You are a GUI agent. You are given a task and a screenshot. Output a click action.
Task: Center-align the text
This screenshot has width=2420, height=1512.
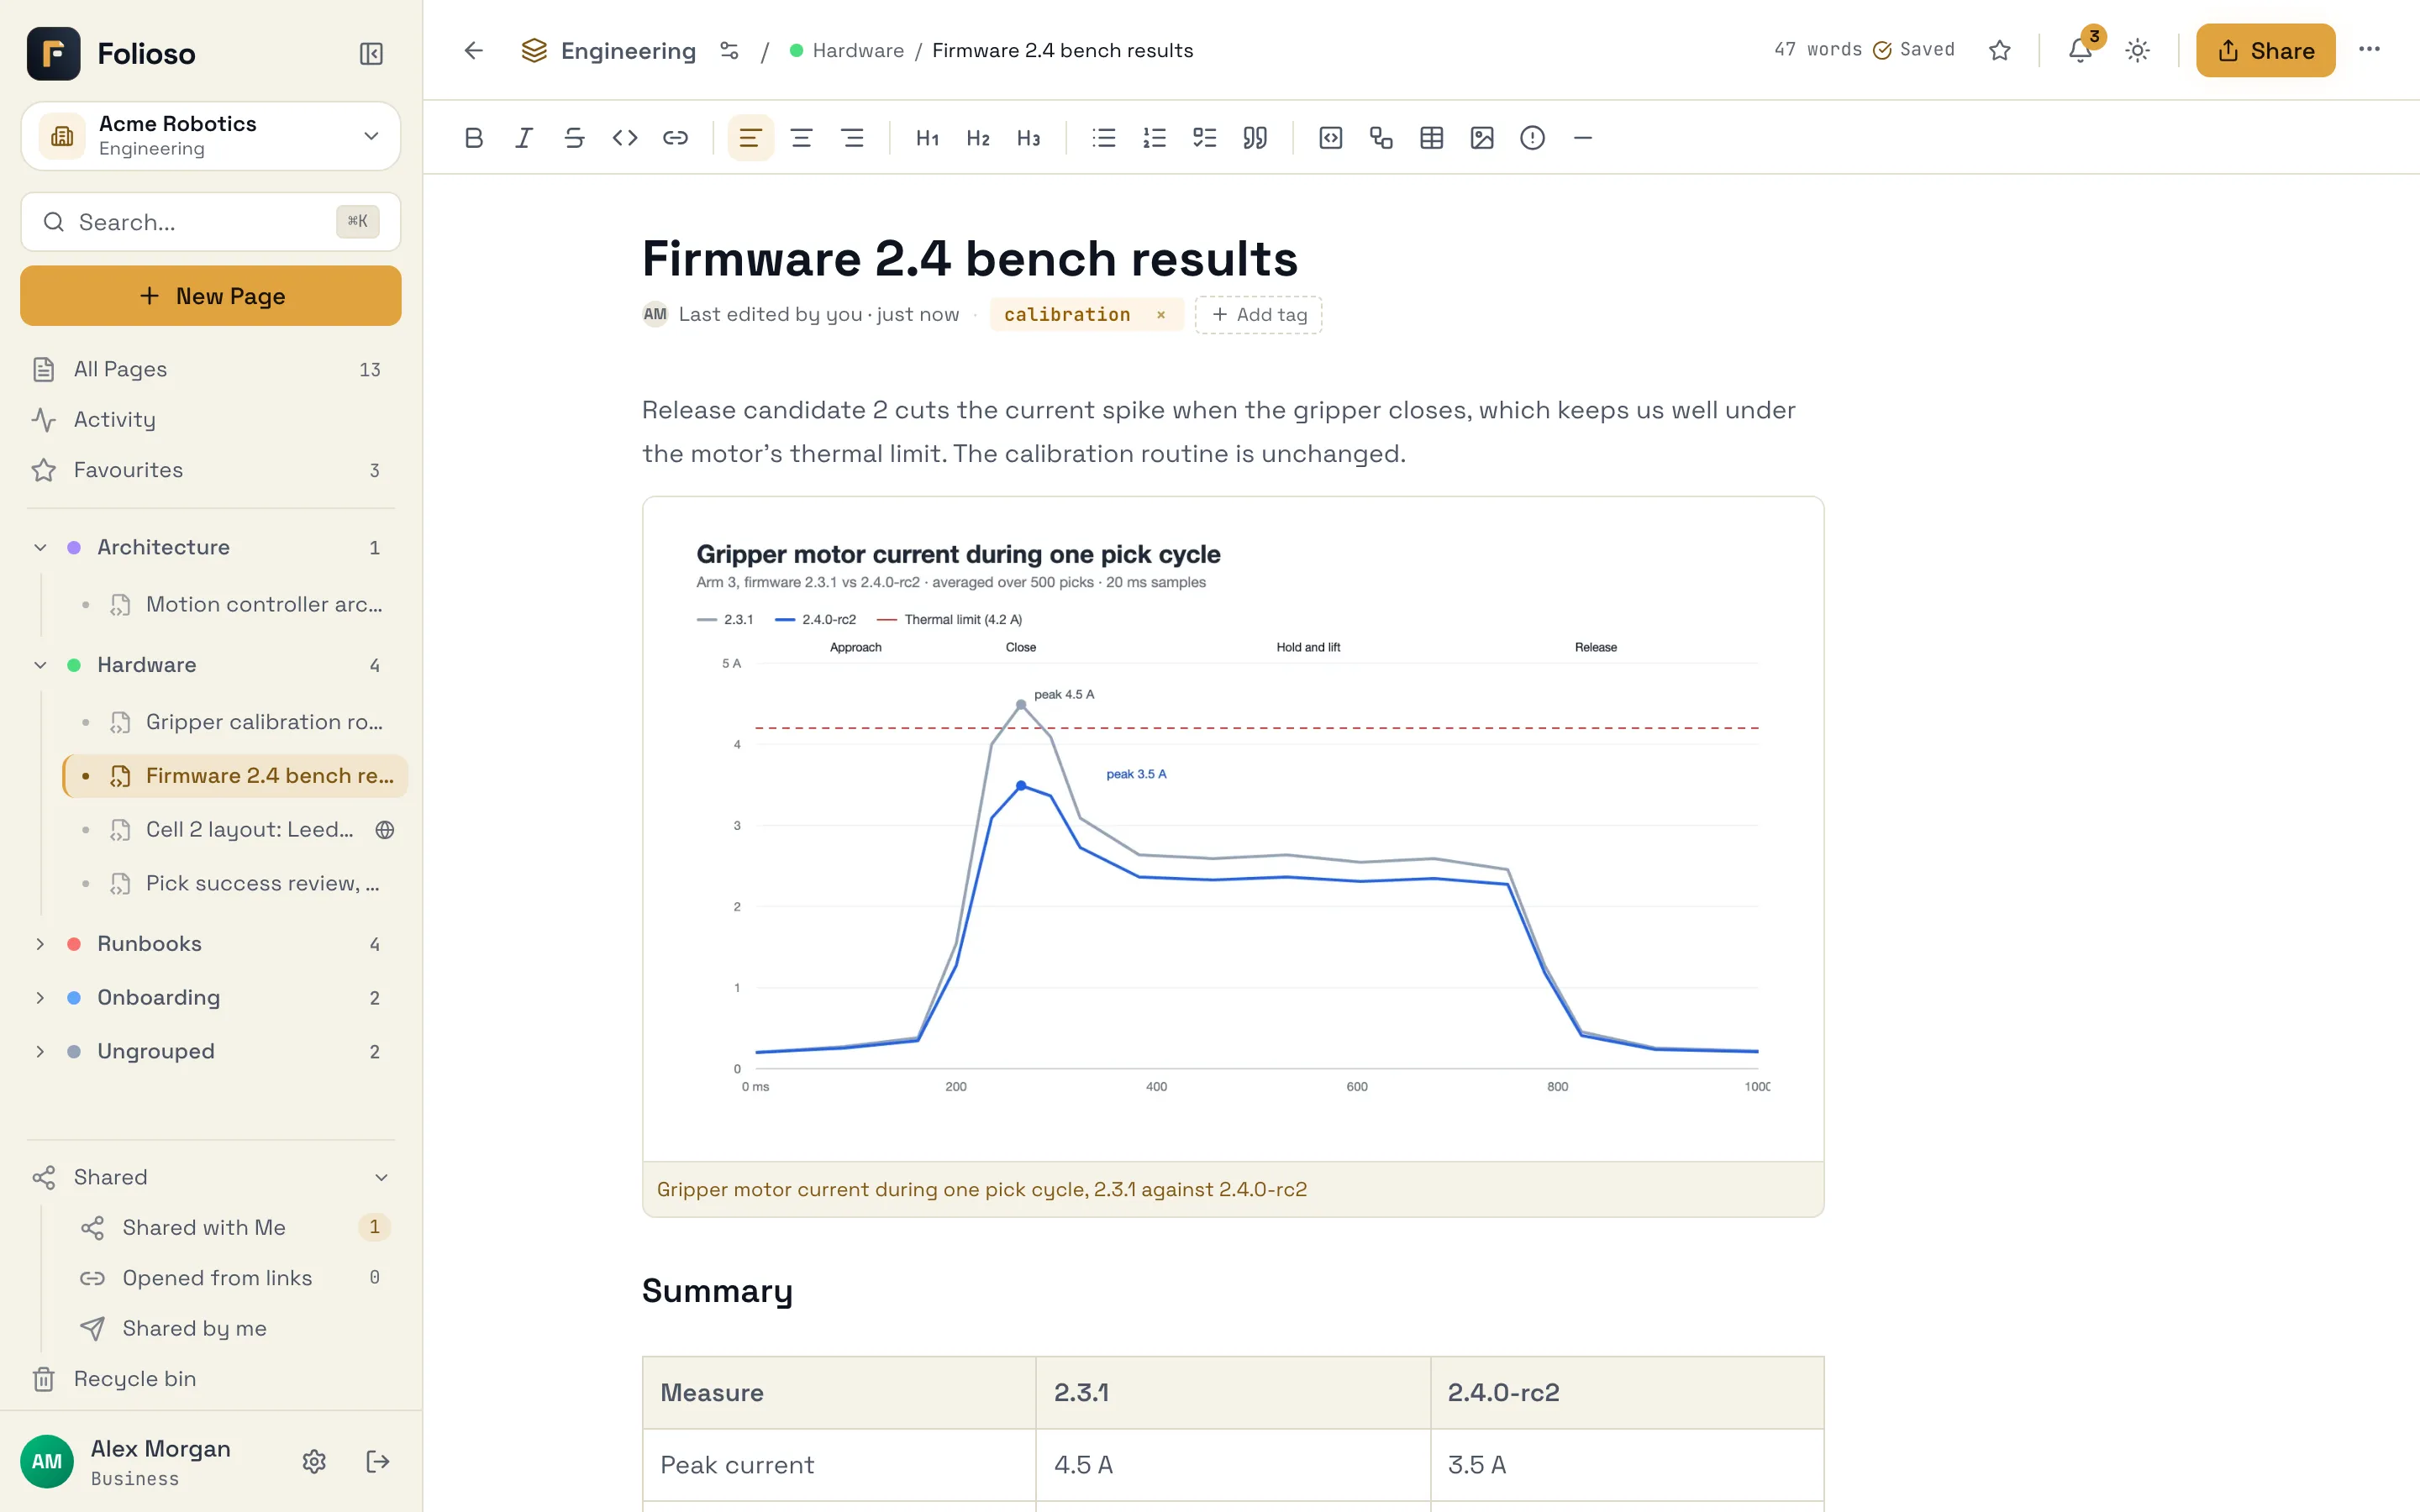[x=801, y=138]
